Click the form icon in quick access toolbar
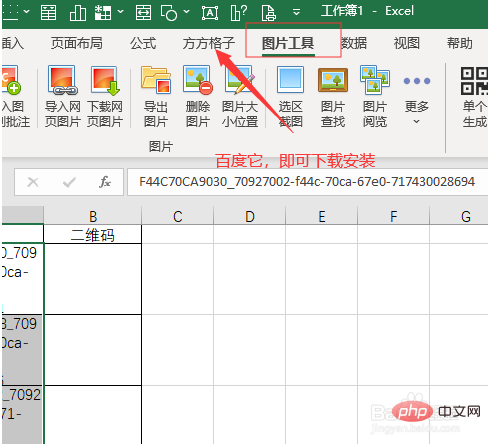Screen dimensions: 491x444 (49, 13)
